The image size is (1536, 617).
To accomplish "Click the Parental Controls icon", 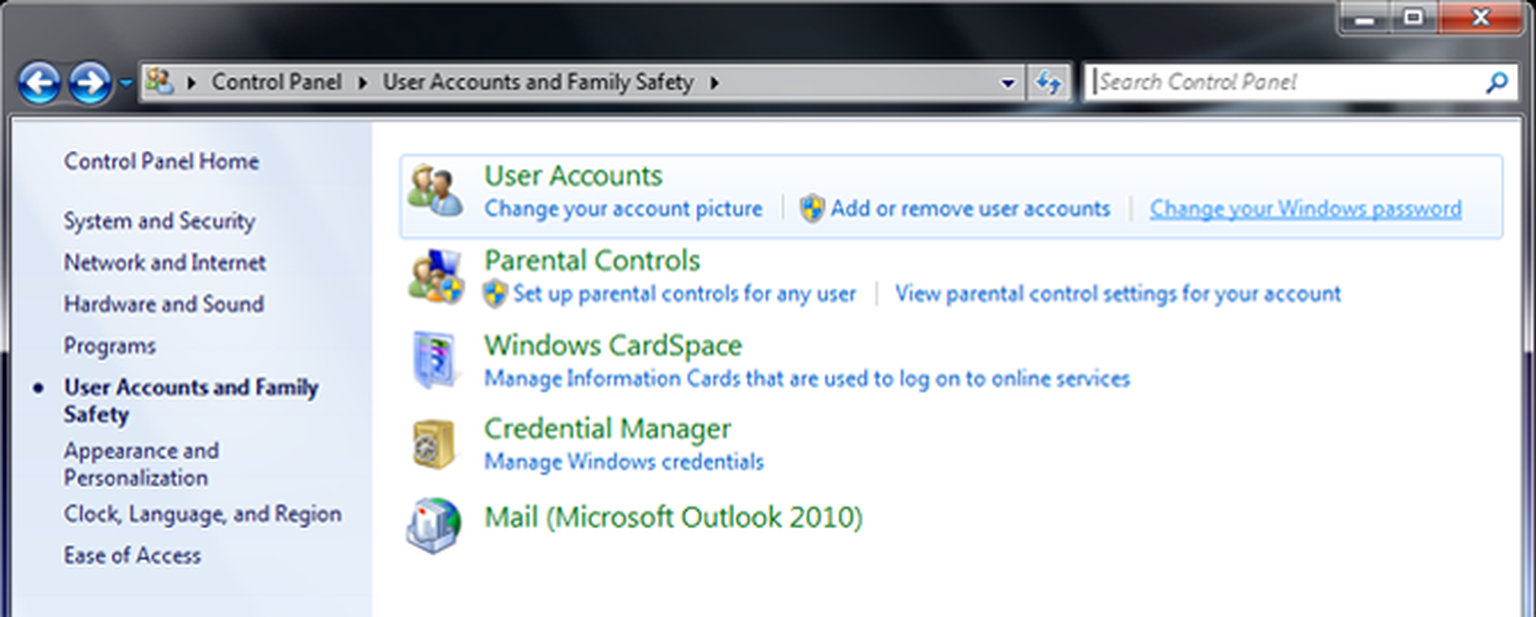I will (436, 276).
